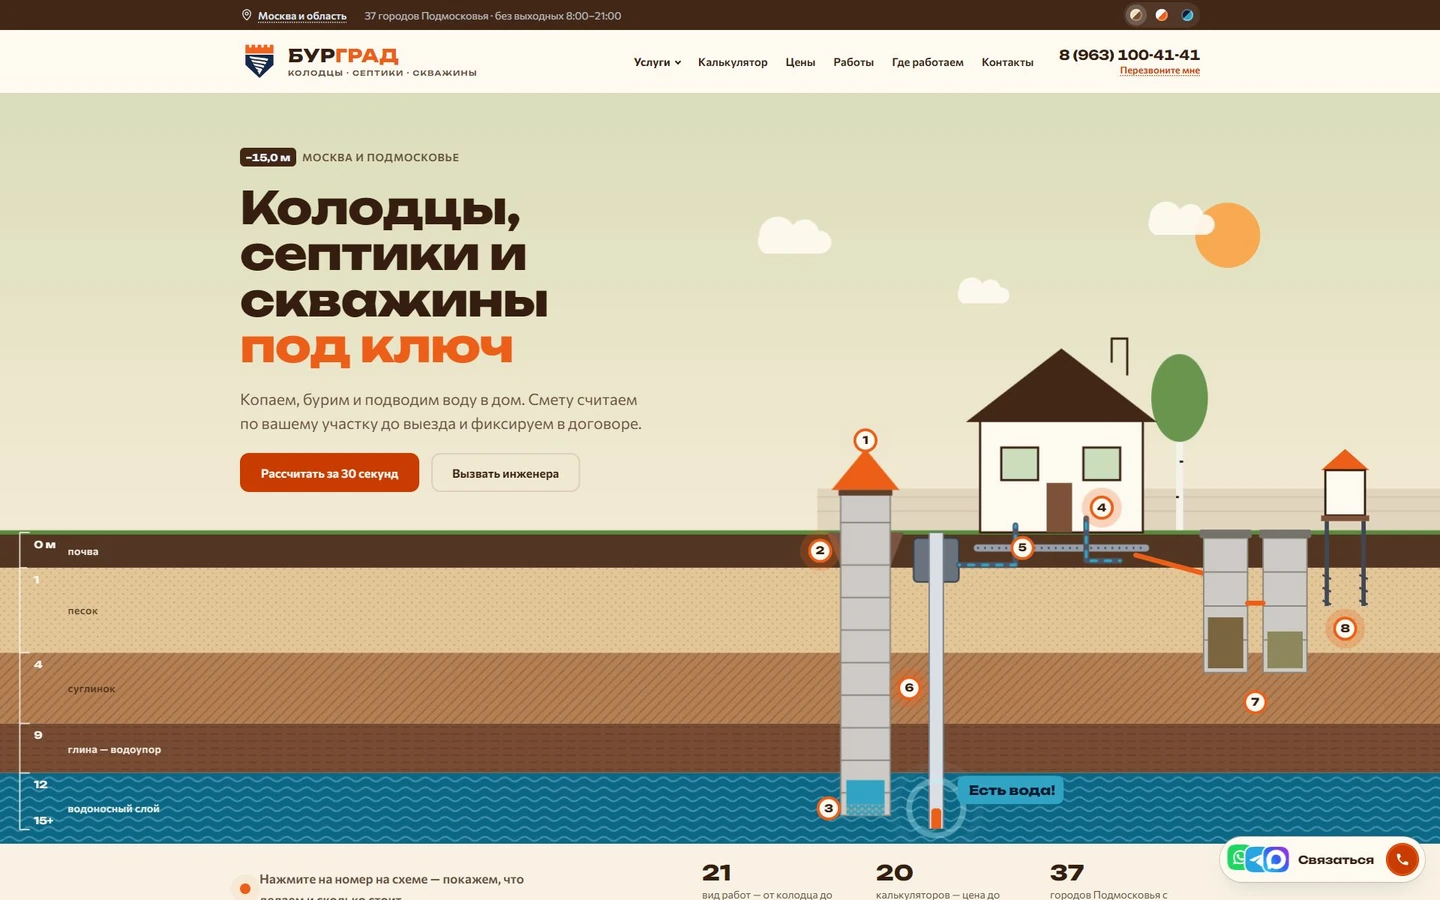Click the Вызвать инженера button

(x=505, y=473)
